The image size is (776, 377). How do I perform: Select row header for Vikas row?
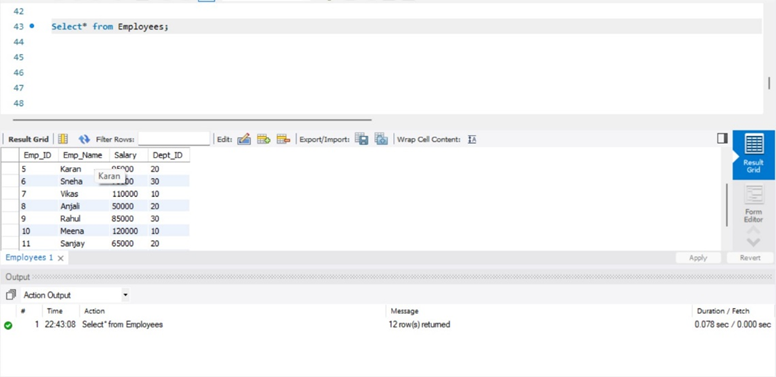pyautogui.click(x=9, y=194)
